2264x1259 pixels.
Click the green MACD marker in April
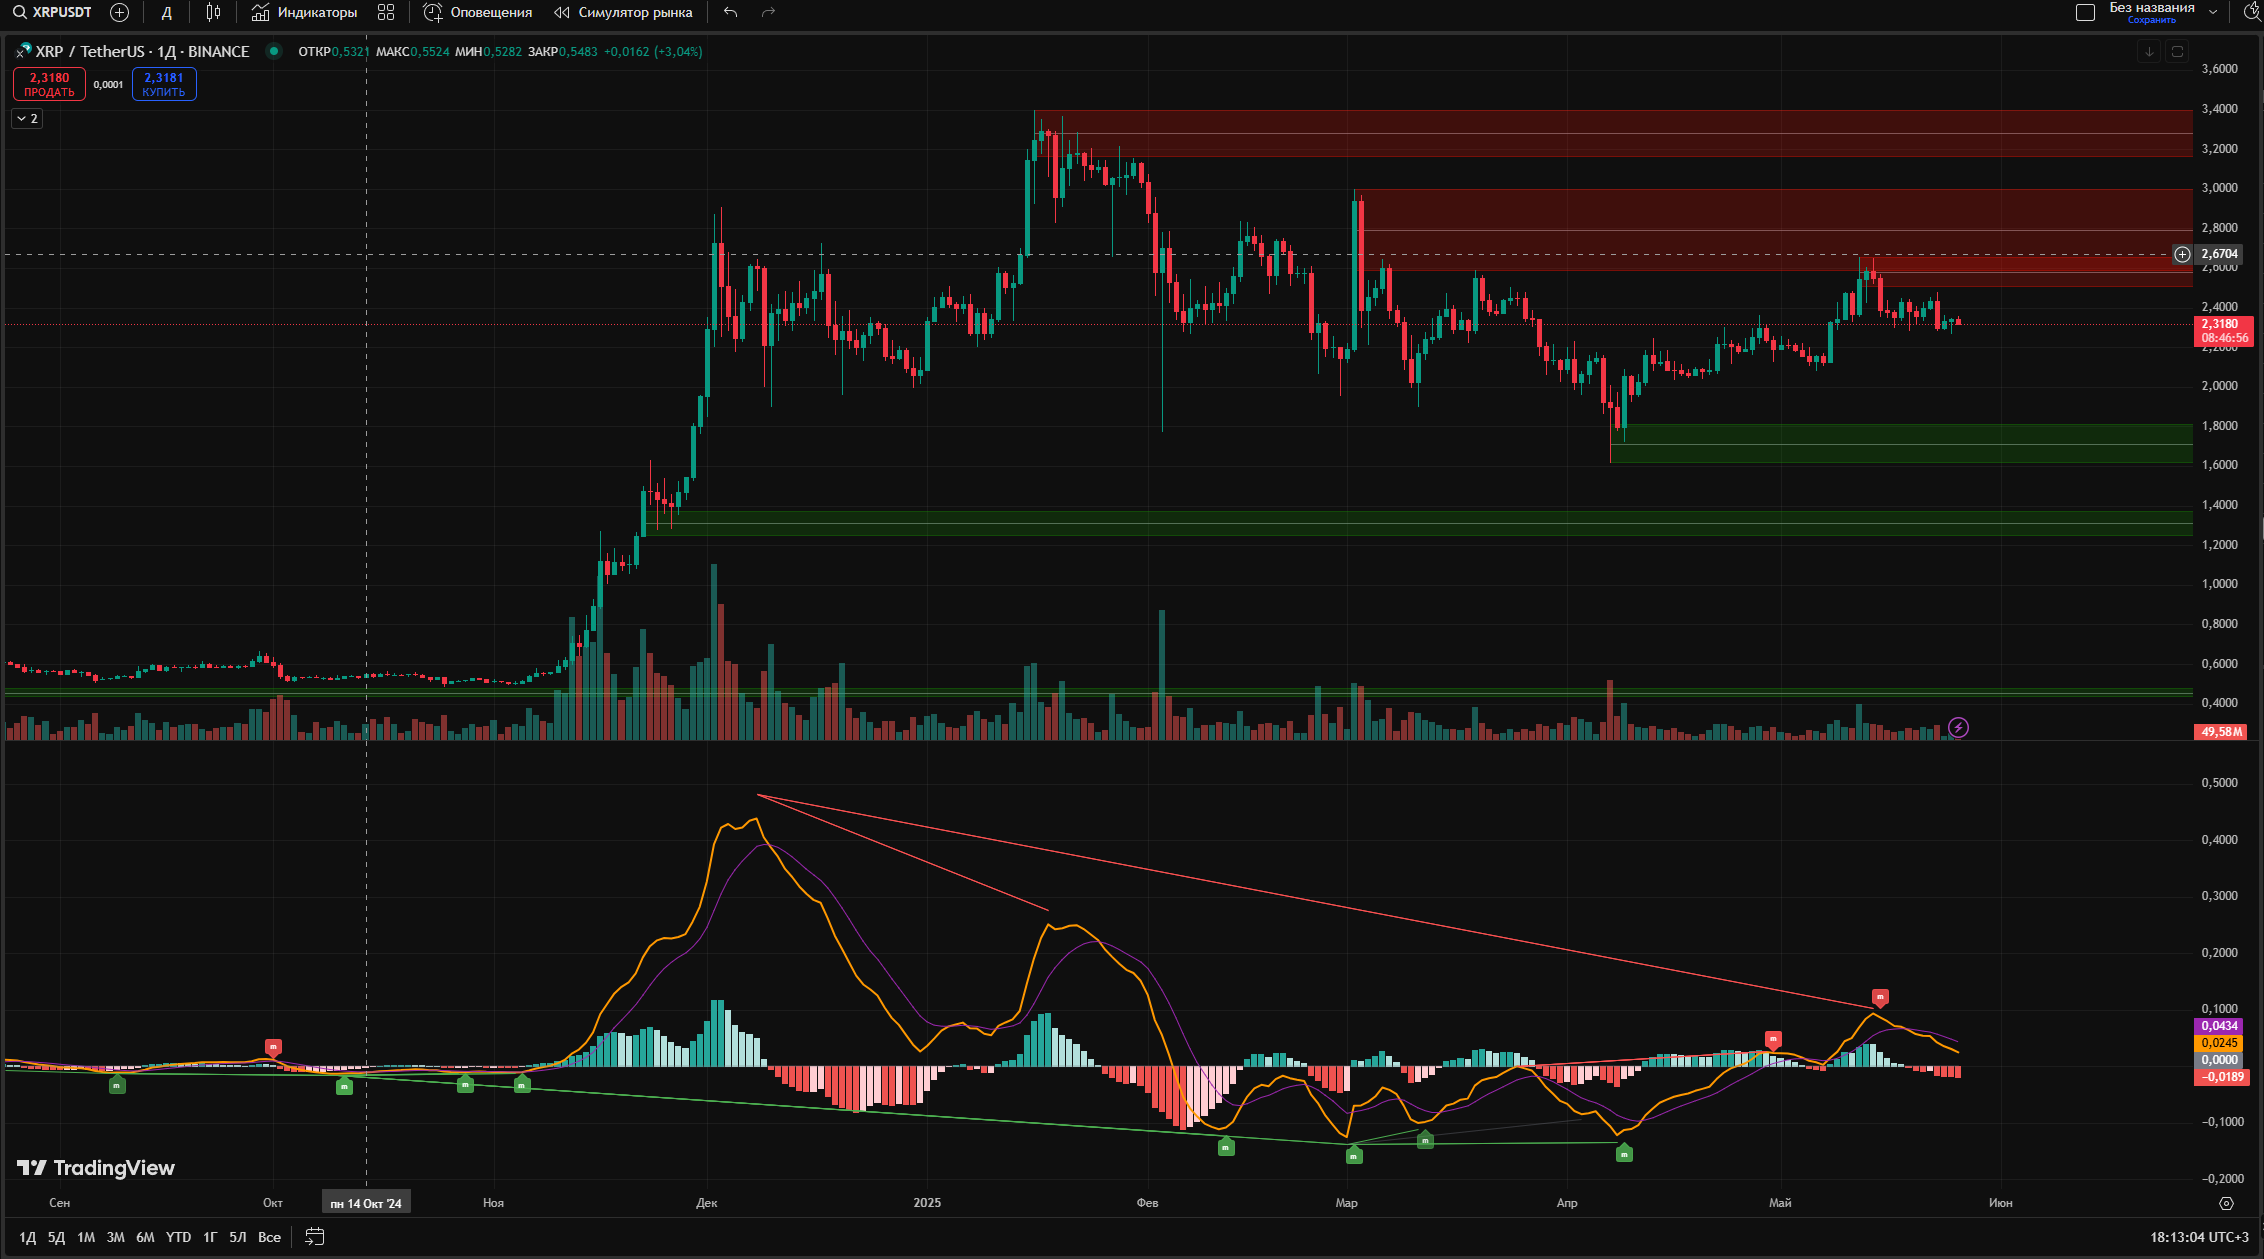(x=1624, y=1153)
